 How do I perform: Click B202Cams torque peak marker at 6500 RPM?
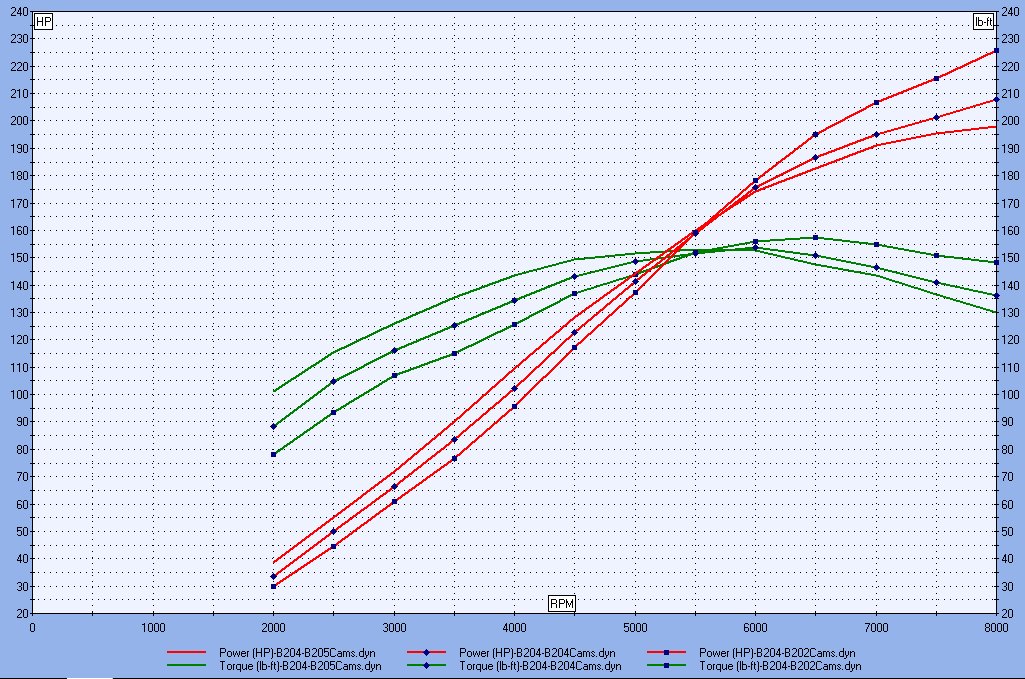815,237
